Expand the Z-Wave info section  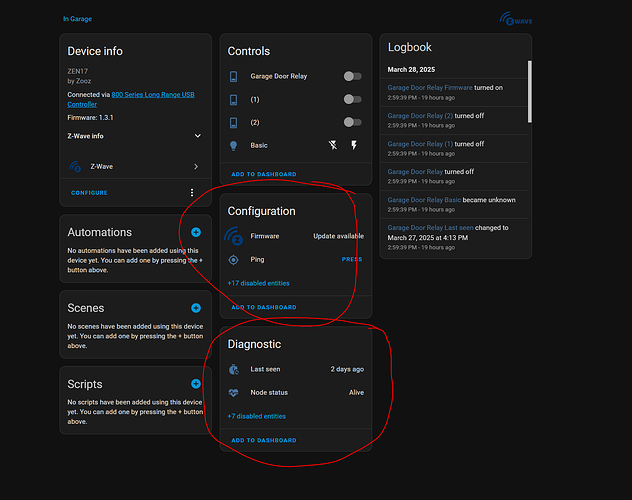(197, 136)
